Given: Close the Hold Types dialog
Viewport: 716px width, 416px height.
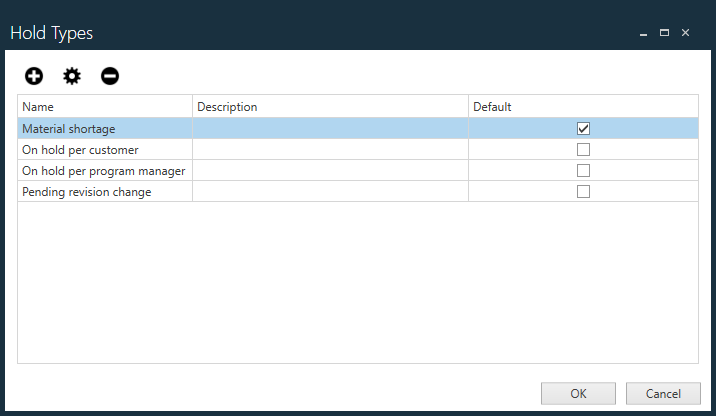Looking at the screenshot, I should pyautogui.click(x=686, y=33).
